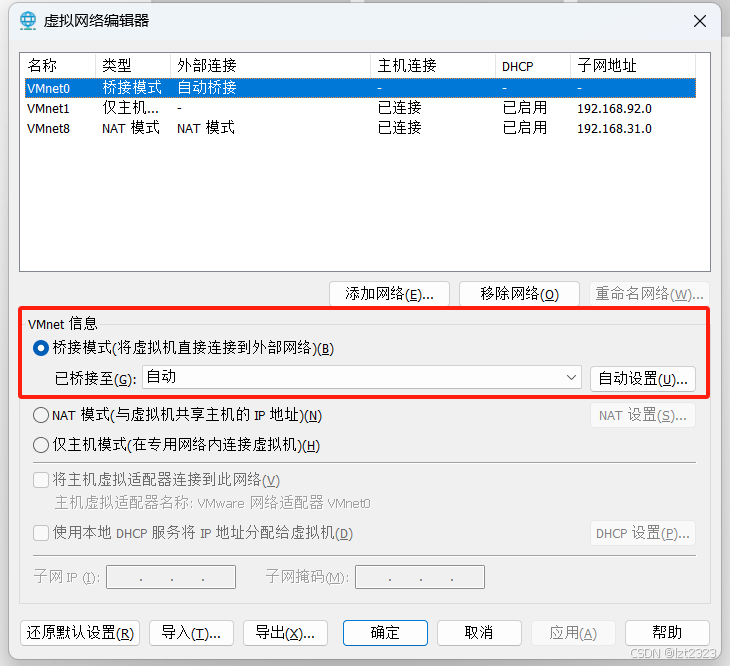Screen dimensions: 730x666
Task: Click 自动桥接 cell in VMnet0 row
Action: [207, 87]
